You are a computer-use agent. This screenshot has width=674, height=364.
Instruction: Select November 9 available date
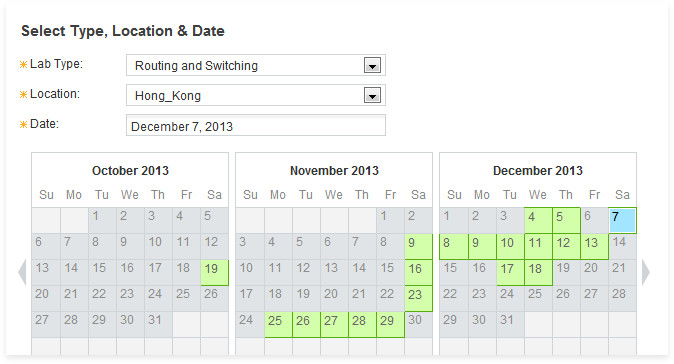[418, 247]
